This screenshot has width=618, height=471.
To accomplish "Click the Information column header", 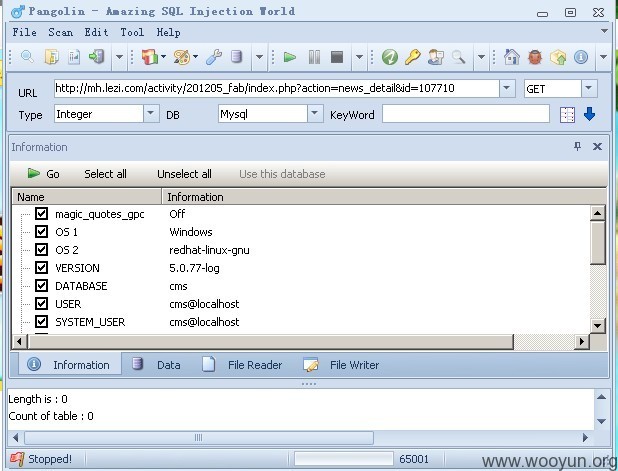I will pyautogui.click(x=384, y=197).
